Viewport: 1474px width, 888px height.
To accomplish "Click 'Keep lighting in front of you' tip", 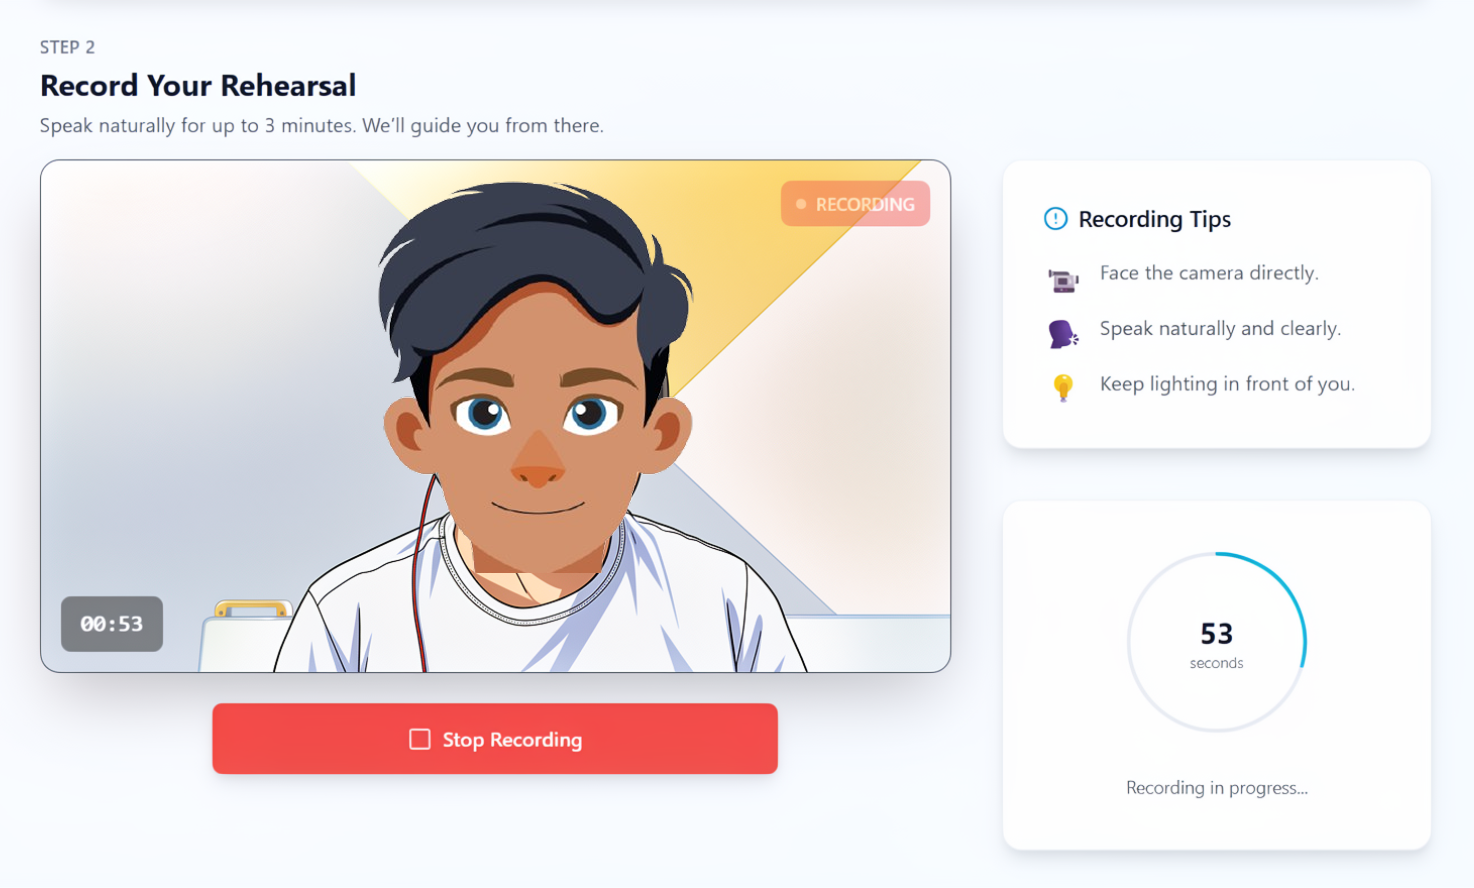I will point(1227,384).
